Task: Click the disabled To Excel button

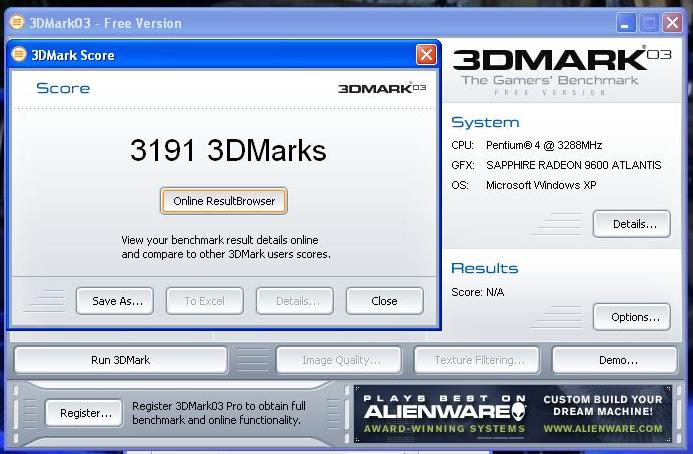Action: [205, 301]
